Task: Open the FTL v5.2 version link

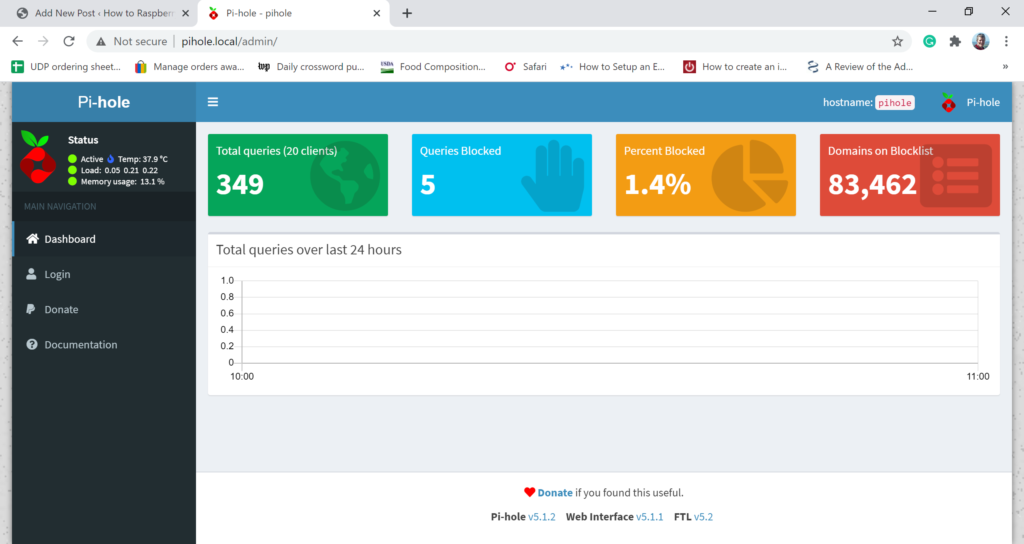Action: coord(703,517)
